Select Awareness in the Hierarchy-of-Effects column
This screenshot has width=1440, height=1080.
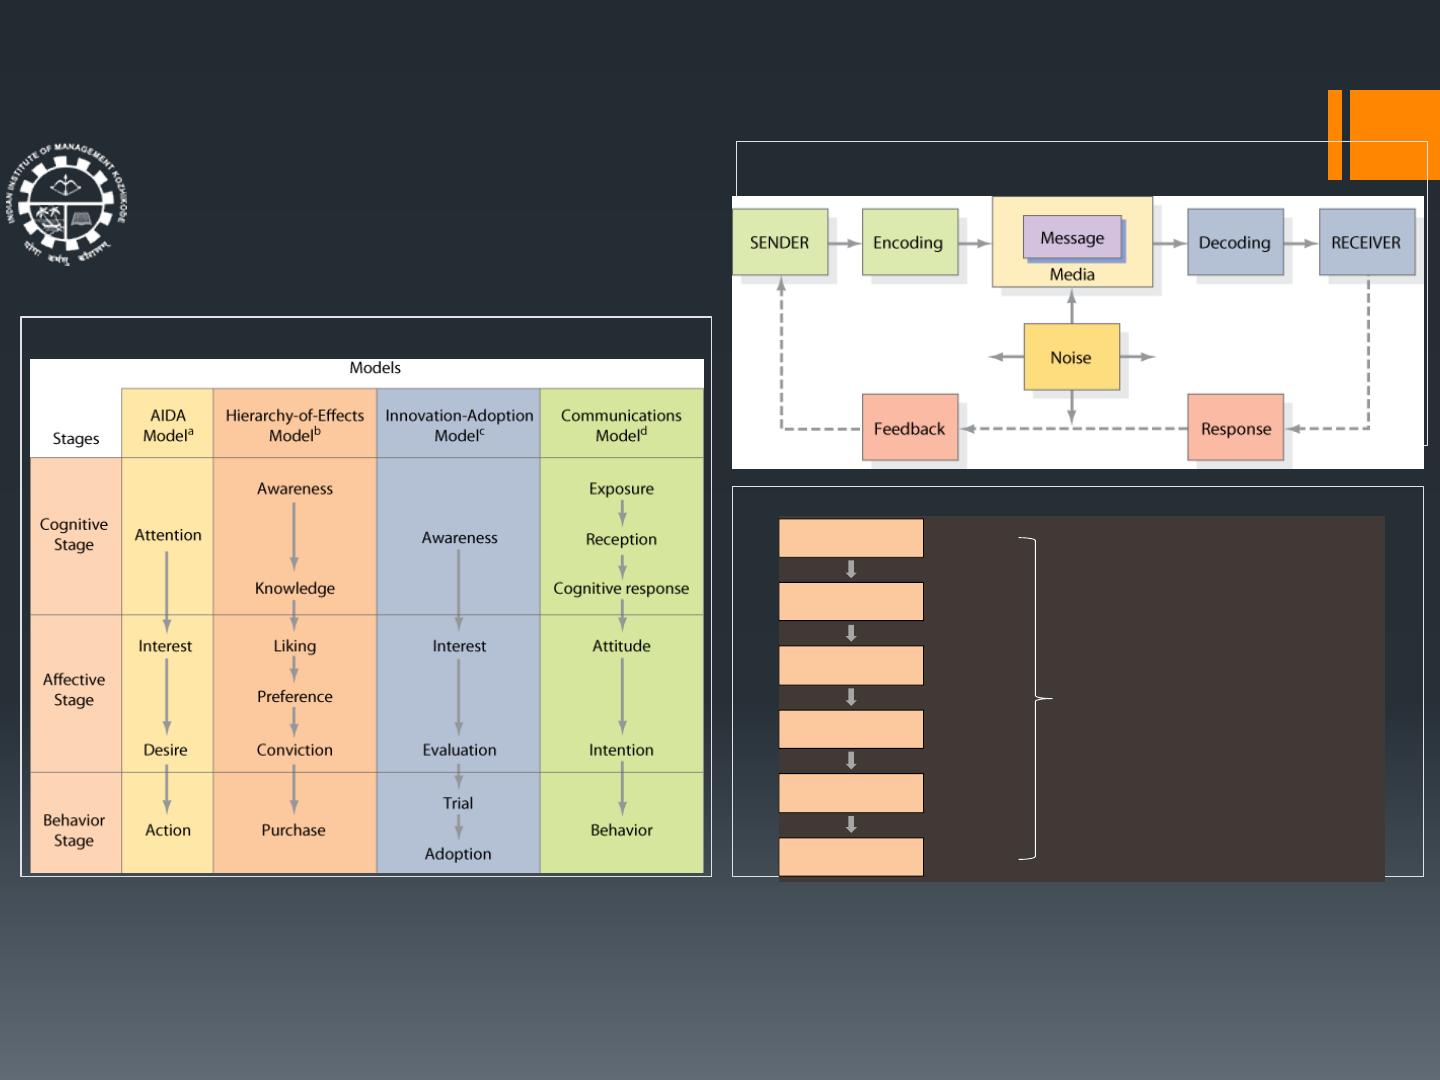coord(295,489)
